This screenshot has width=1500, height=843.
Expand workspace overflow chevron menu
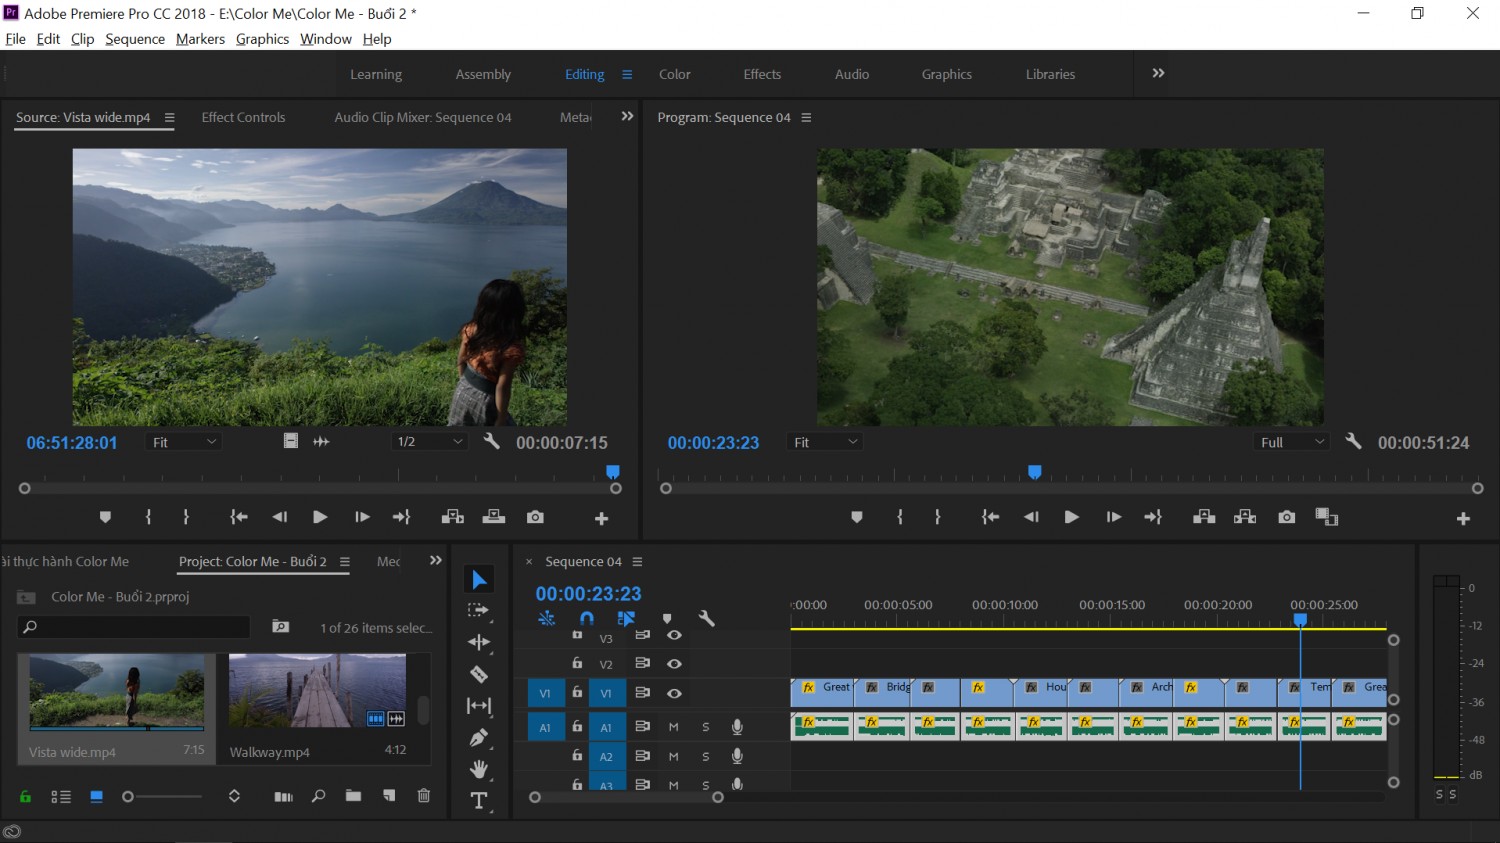1158,73
